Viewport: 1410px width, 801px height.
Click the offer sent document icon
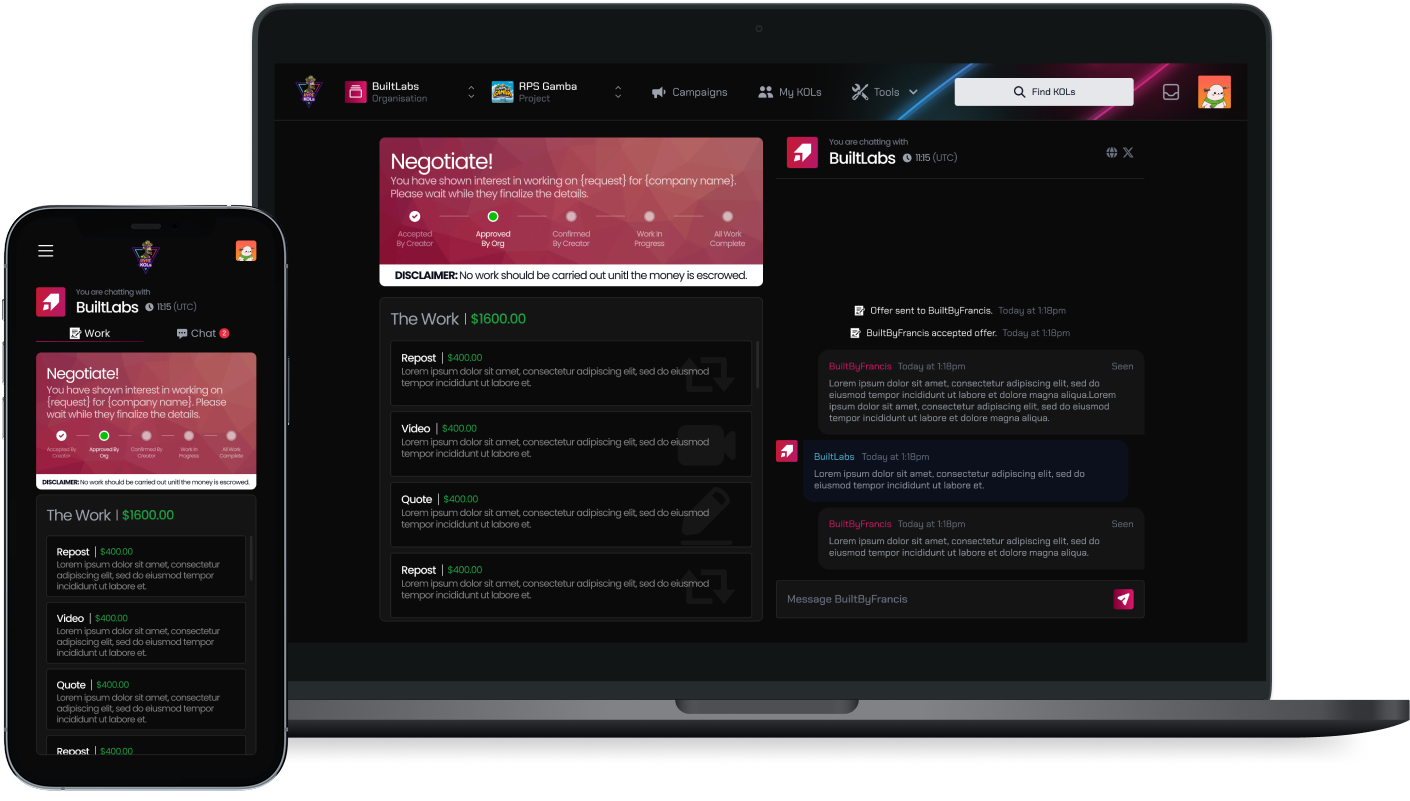[860, 310]
